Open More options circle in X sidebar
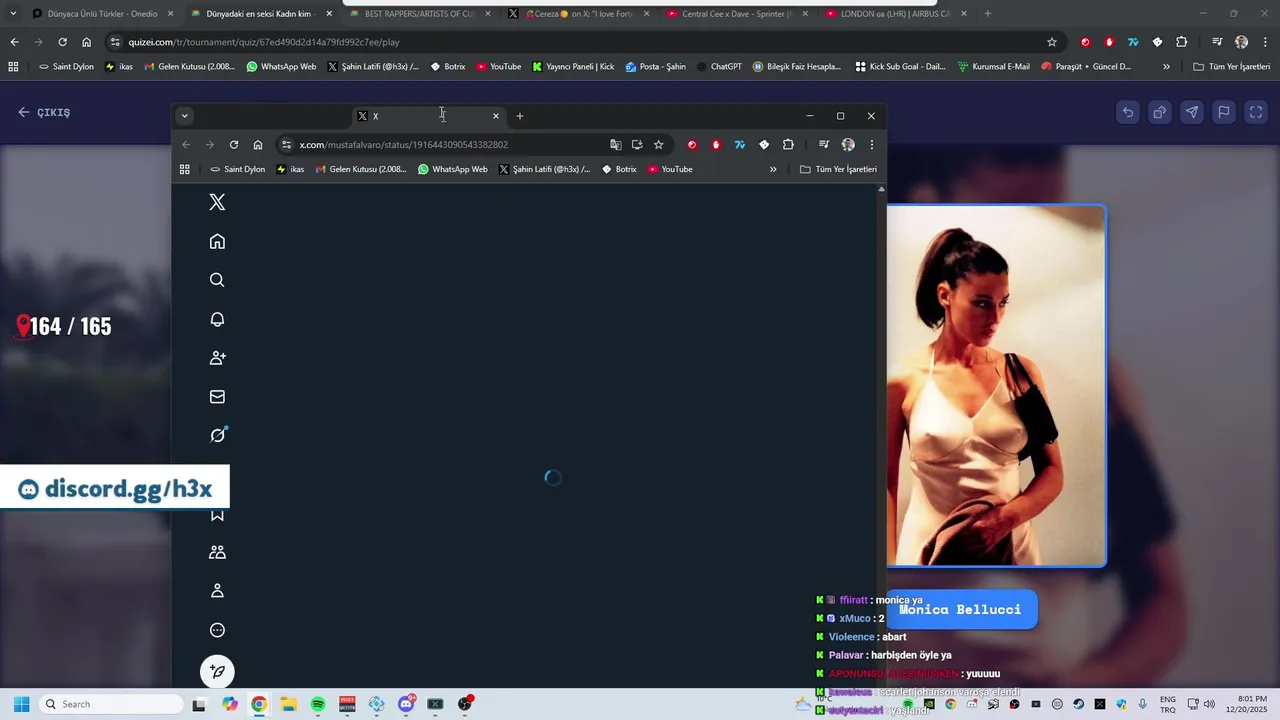 [x=217, y=630]
